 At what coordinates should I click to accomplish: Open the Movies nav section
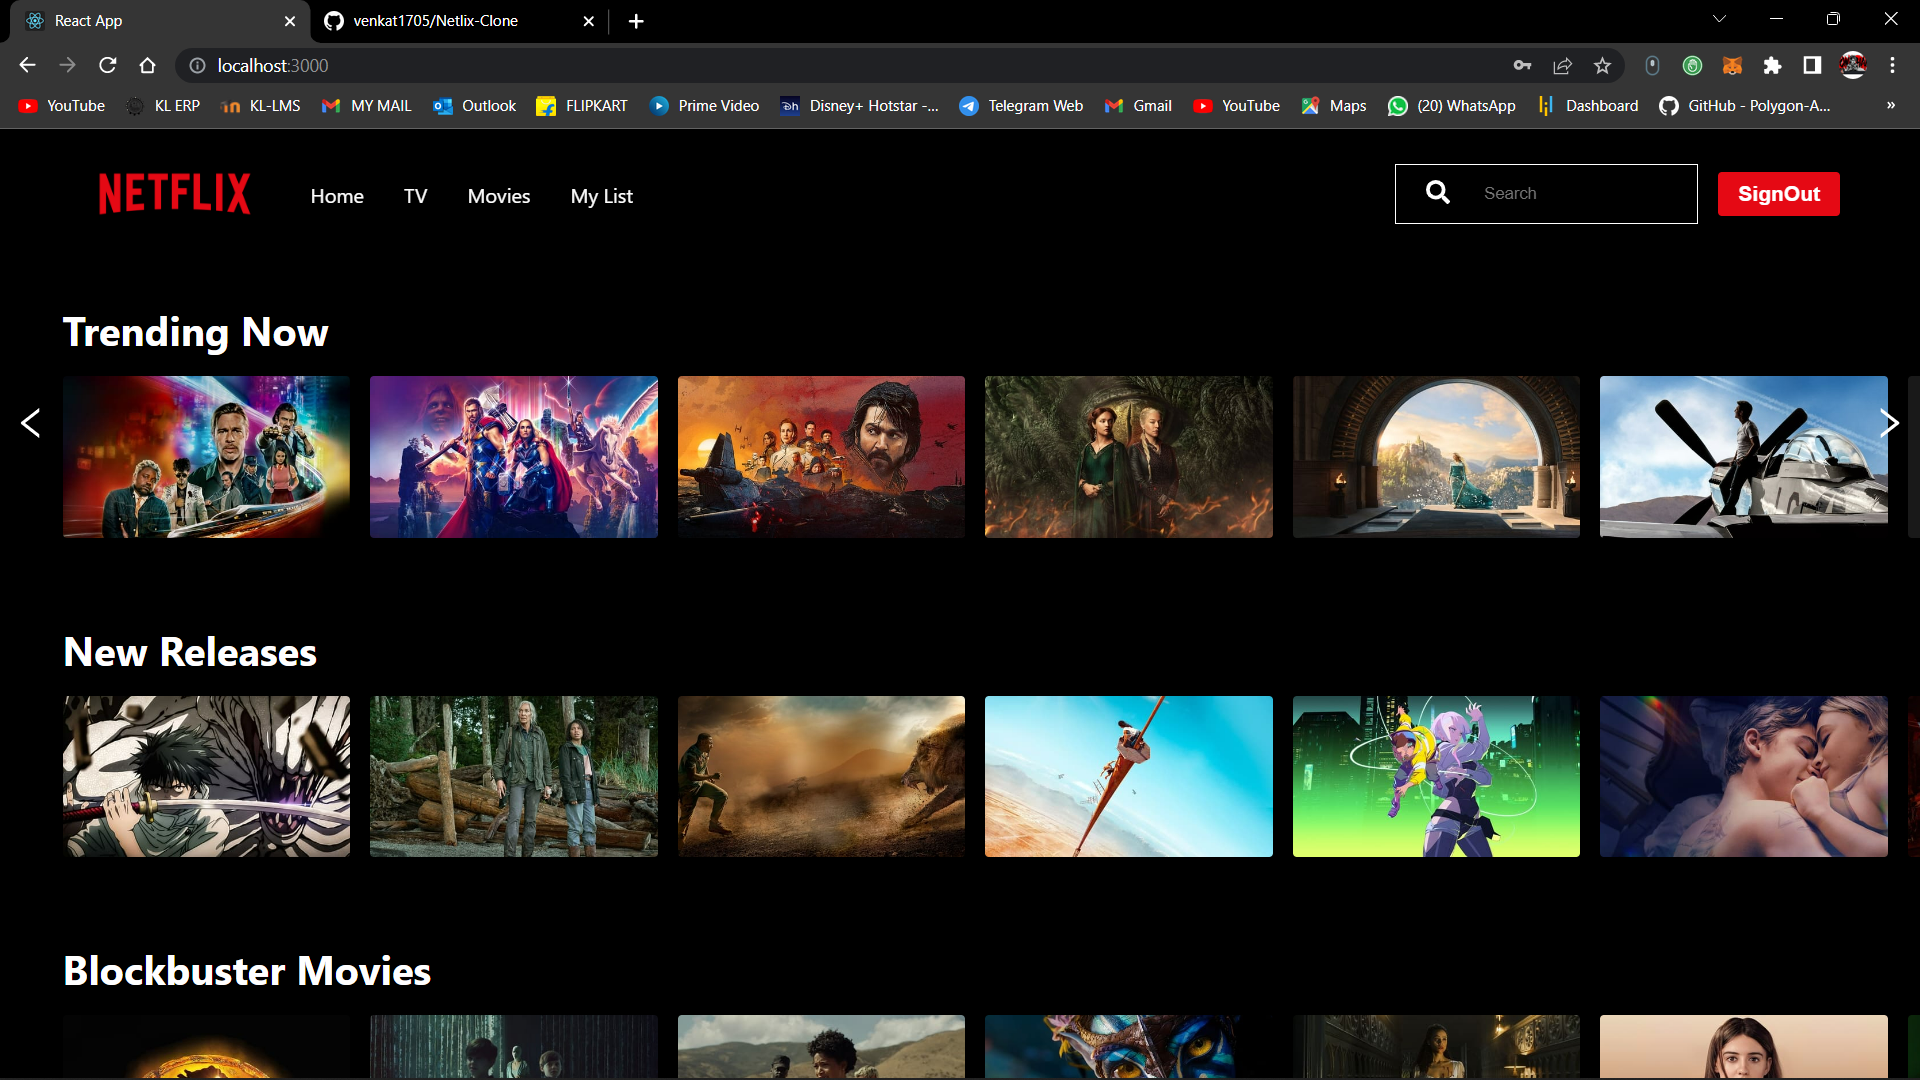pos(499,196)
